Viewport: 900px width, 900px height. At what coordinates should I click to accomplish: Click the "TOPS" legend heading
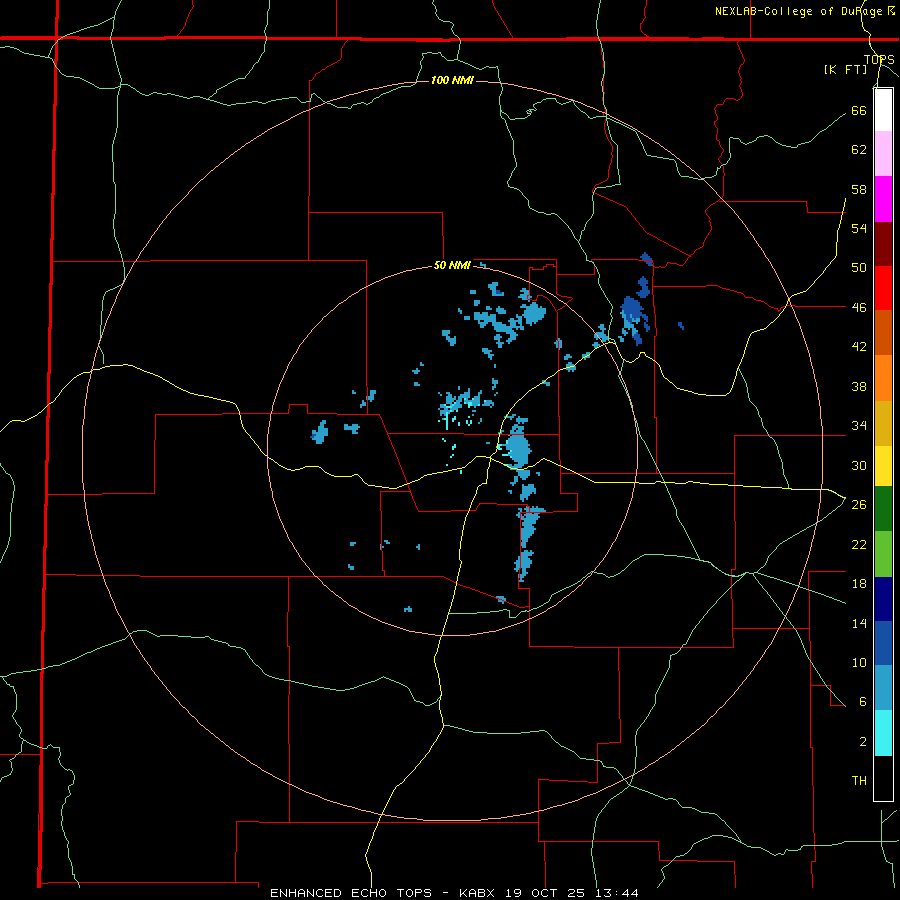coord(879,60)
